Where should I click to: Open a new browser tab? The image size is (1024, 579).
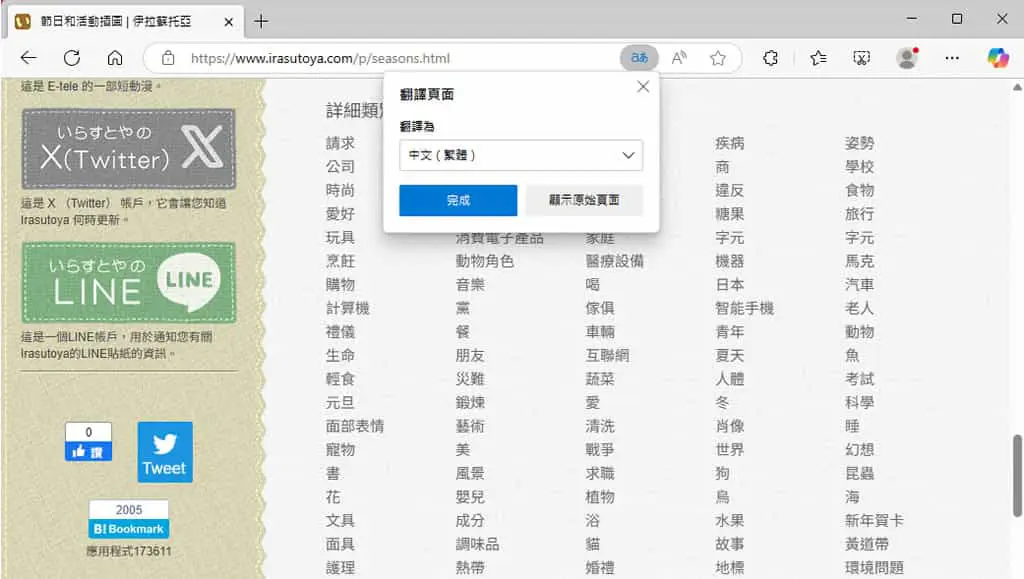pos(261,22)
